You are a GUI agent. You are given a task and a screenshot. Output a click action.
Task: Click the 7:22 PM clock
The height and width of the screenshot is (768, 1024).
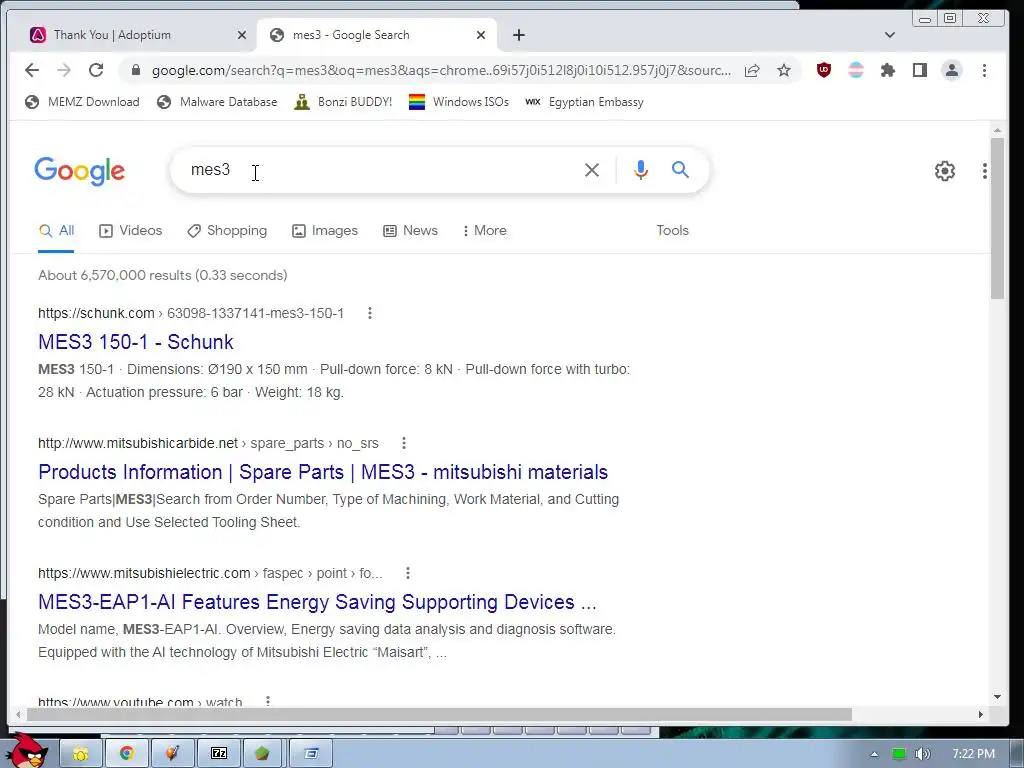[x=974, y=754]
